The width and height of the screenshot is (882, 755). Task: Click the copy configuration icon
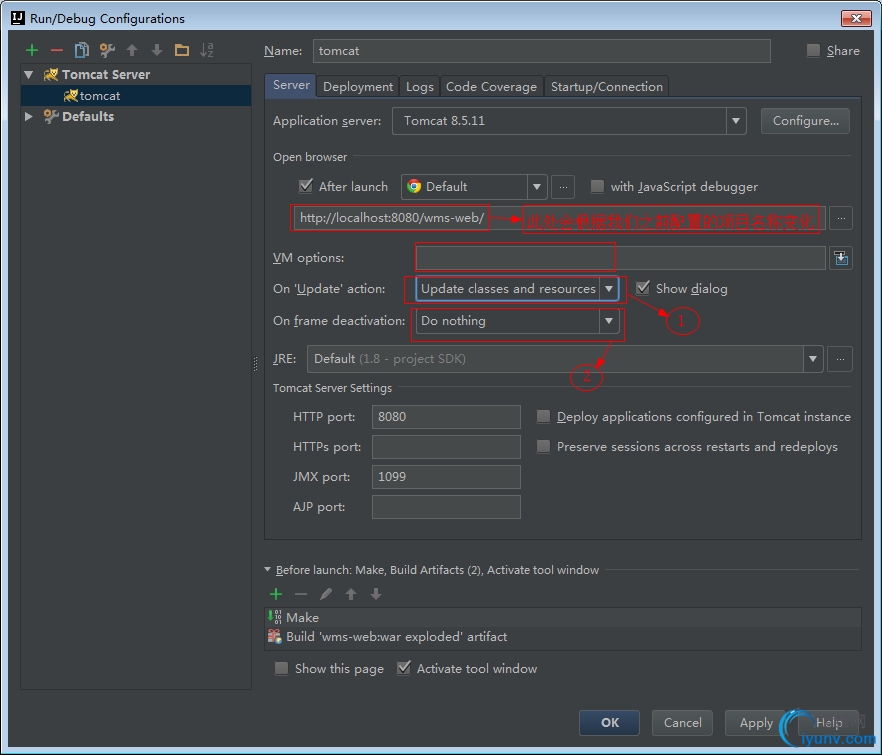point(82,50)
